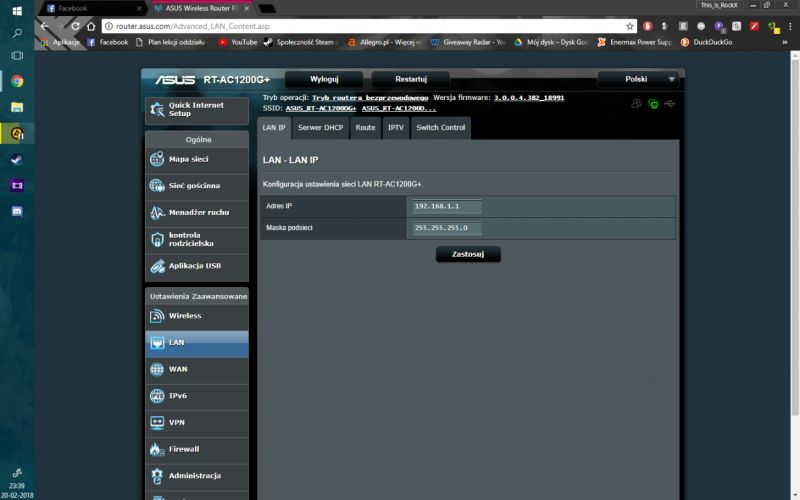This screenshot has width=800, height=500.
Task: Open Quick Internet Setup wizard
Action: tap(196, 110)
